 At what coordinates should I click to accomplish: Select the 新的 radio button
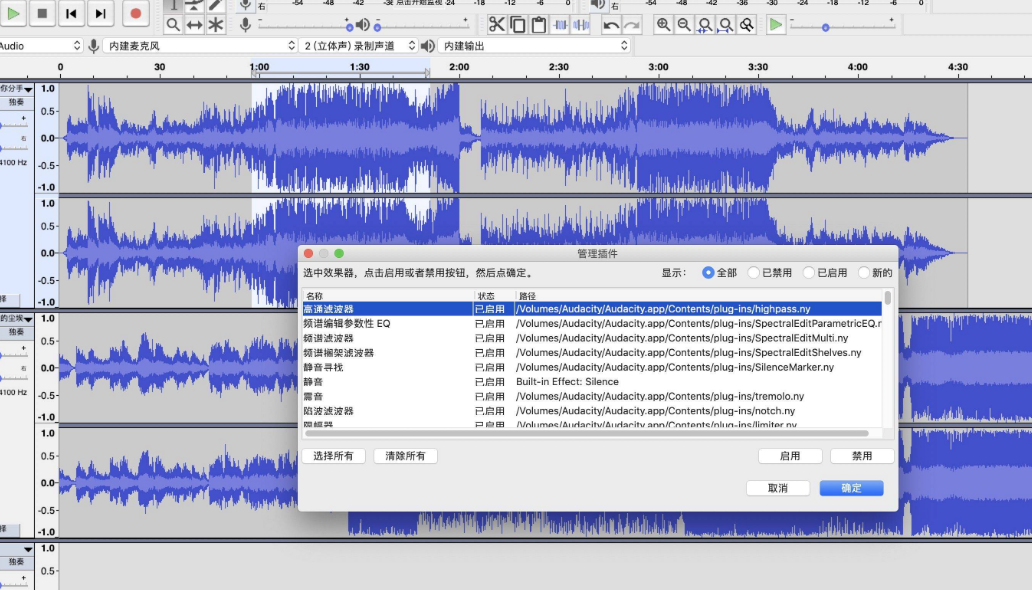(864, 273)
